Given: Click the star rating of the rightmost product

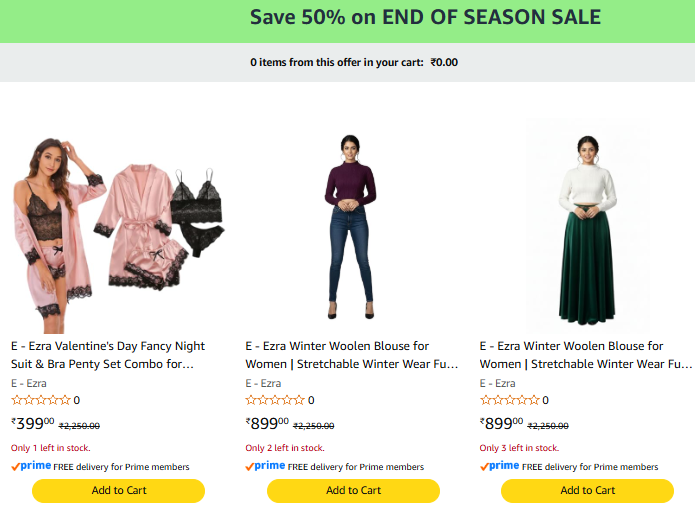Looking at the screenshot, I should (x=509, y=400).
